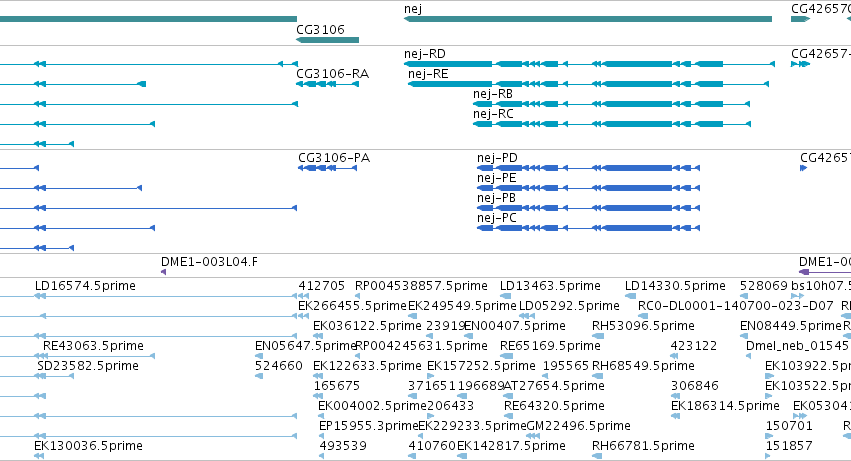Select the nej-RE transcript
This screenshot has height=461, width=851.
[x=588, y=84]
